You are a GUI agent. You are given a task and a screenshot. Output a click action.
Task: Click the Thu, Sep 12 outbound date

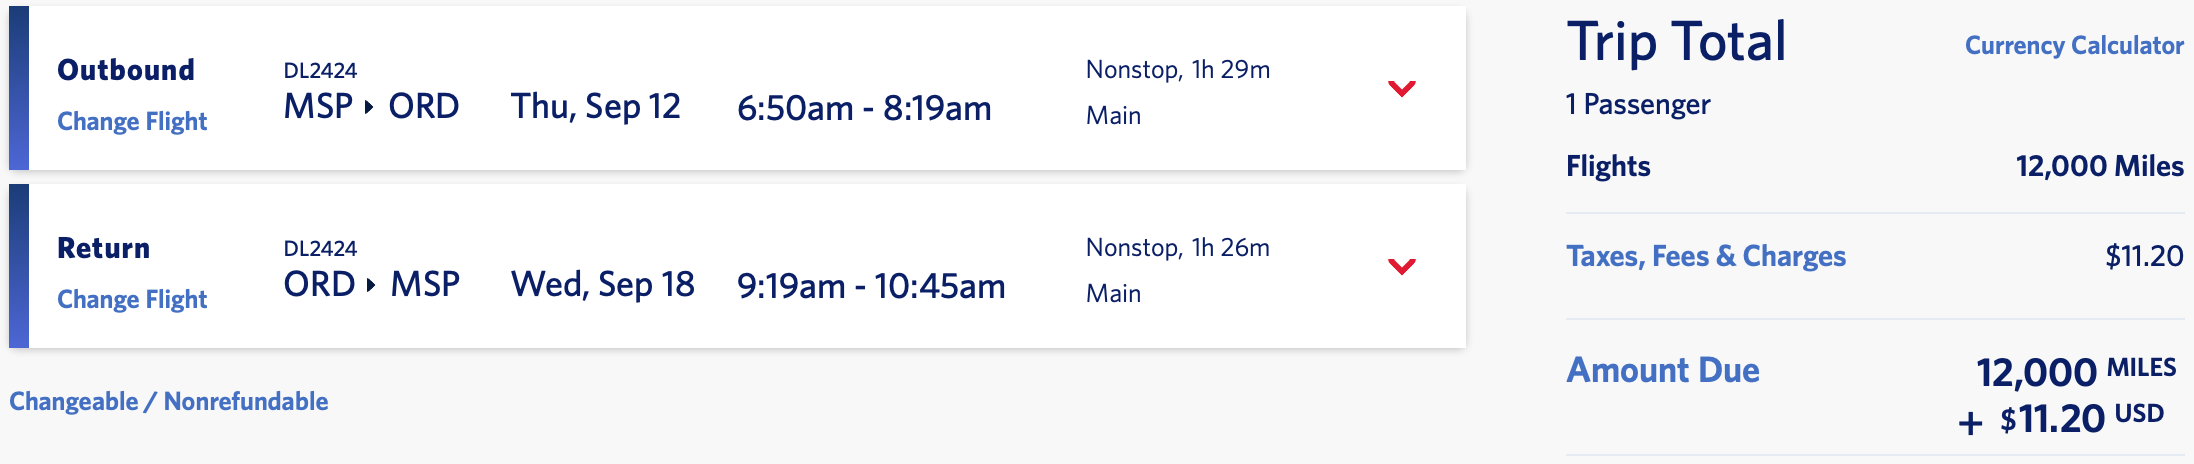[596, 106]
